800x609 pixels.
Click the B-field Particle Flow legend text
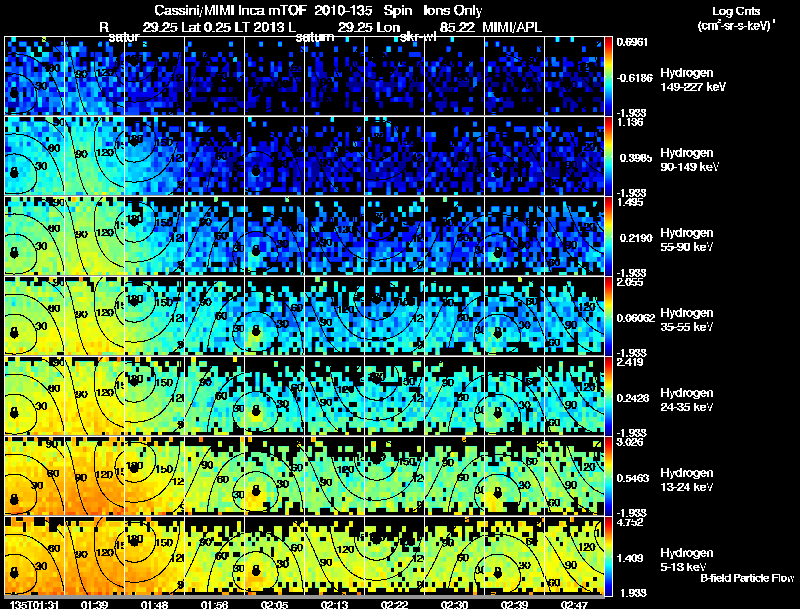tap(747, 578)
